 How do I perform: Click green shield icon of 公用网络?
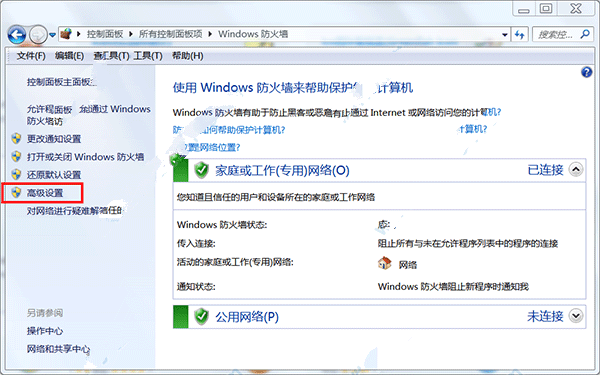[201, 316]
